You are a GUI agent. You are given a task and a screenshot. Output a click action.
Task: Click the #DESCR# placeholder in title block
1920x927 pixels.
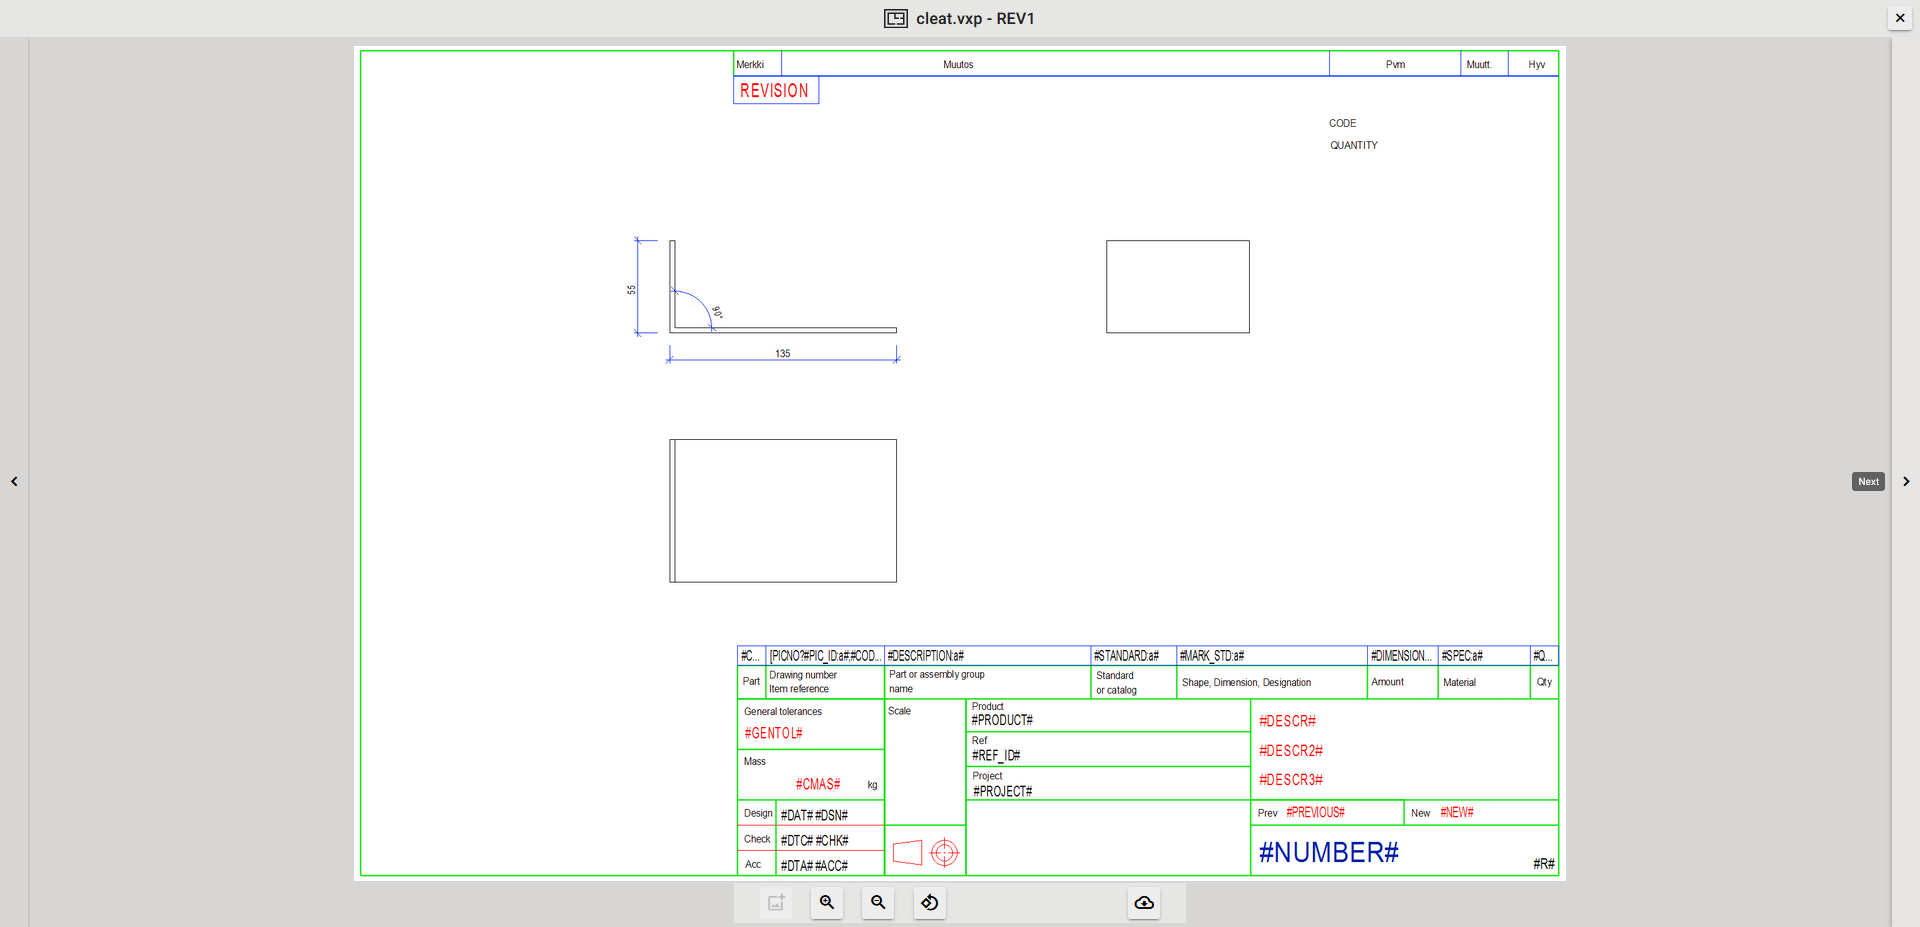pyautogui.click(x=1287, y=721)
